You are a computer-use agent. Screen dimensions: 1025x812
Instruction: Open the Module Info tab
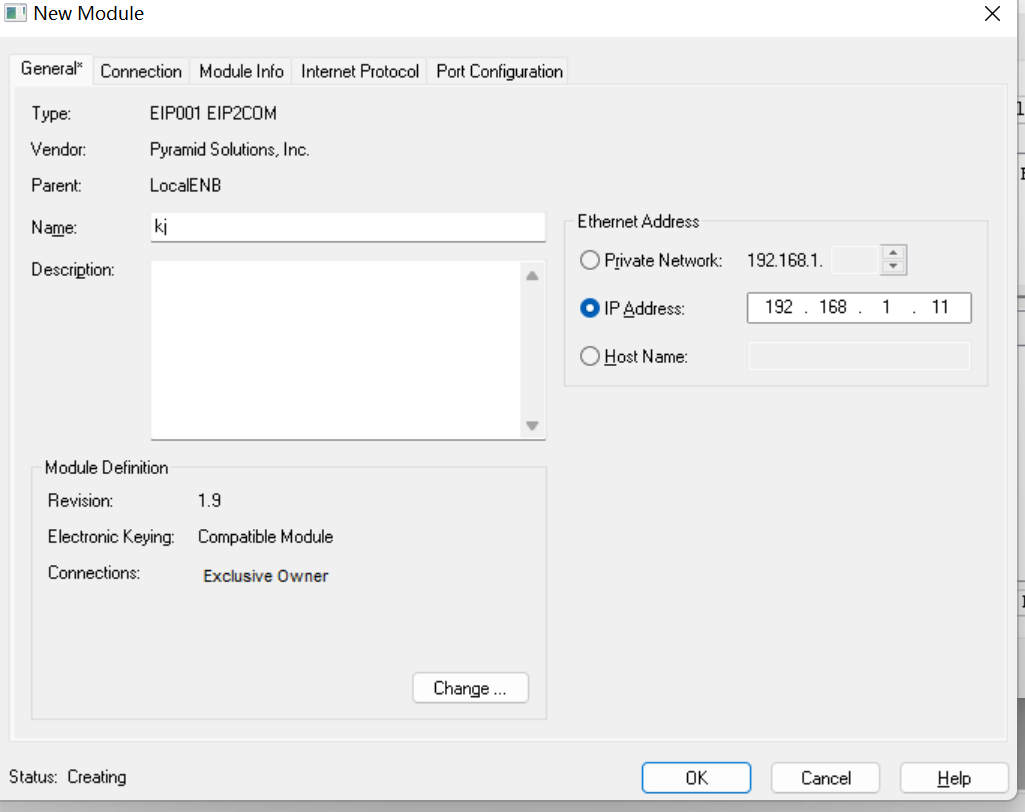(241, 71)
